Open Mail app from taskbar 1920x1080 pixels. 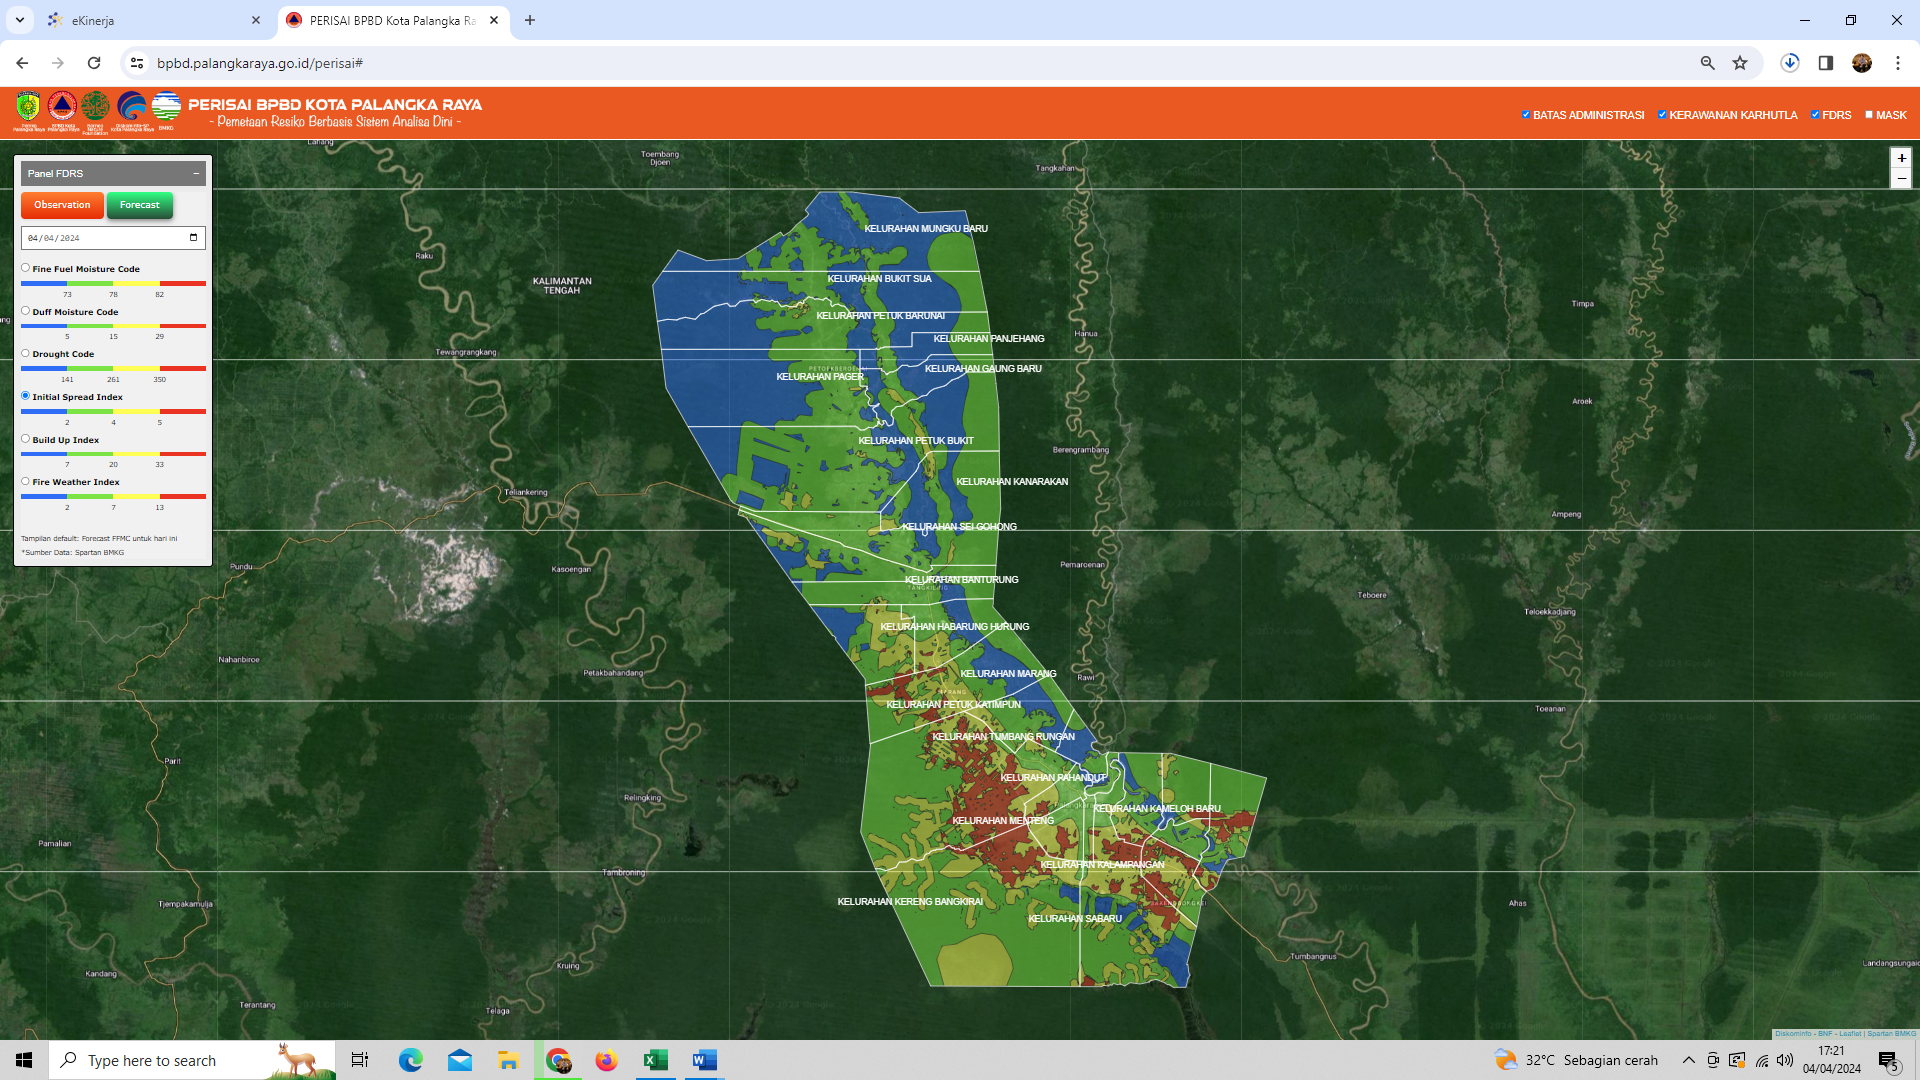(459, 1060)
